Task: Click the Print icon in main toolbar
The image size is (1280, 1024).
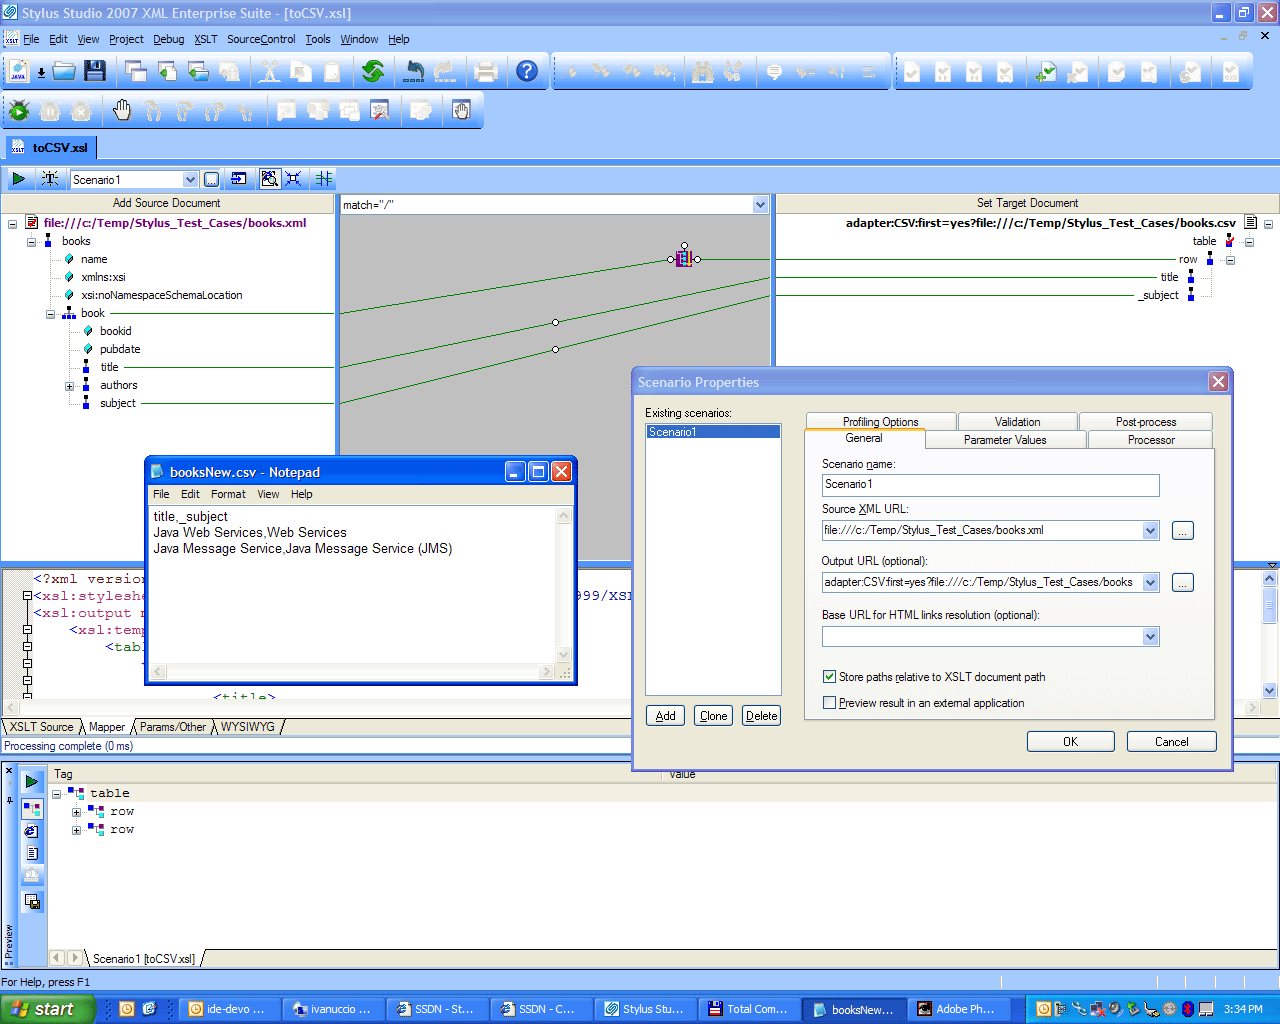Action: (486, 71)
